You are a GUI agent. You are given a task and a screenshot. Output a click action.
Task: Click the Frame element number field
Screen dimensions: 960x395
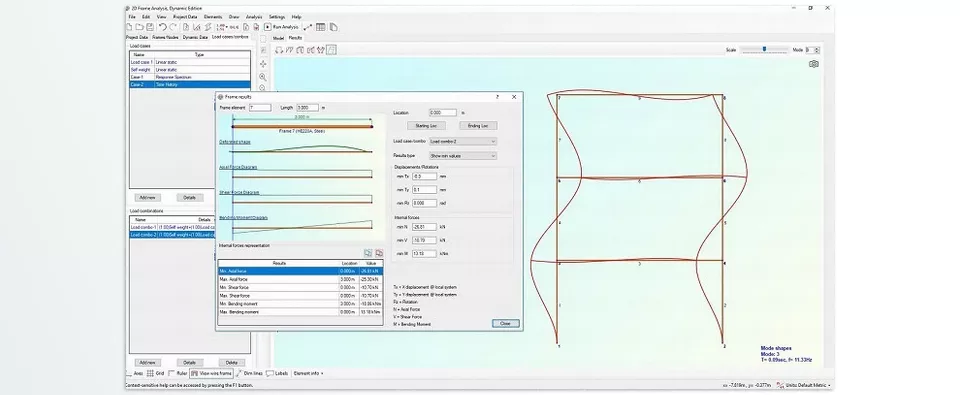(x=260, y=108)
